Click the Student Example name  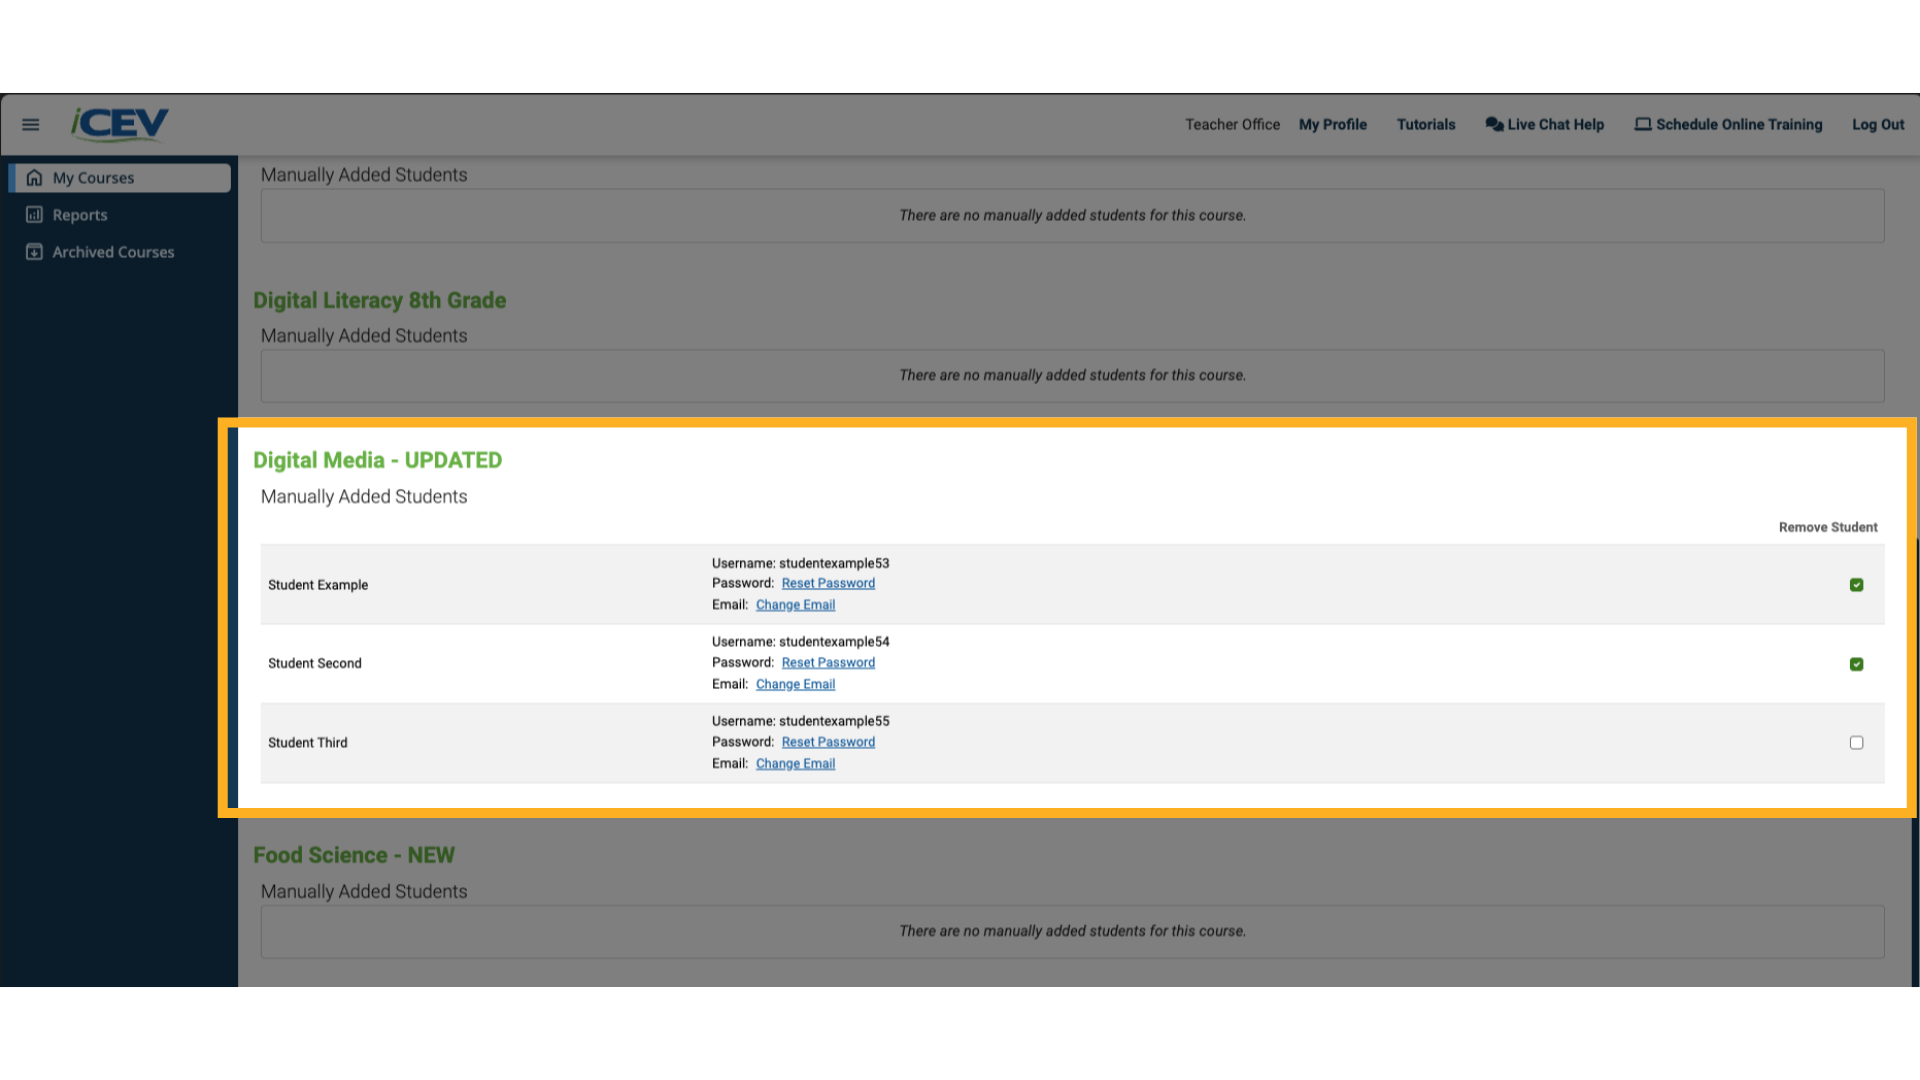coord(318,585)
